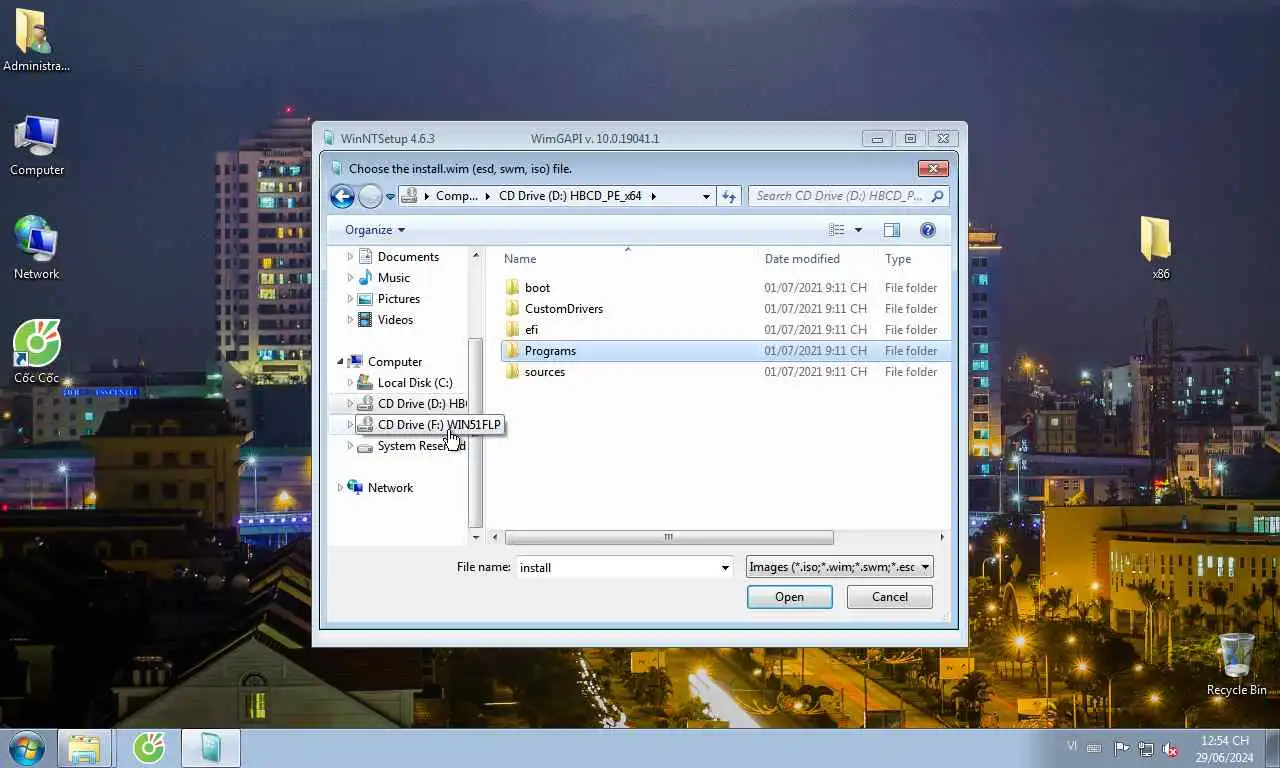Close the file chooser dialog
Screen dimensions: 1280x768
click(x=932, y=169)
